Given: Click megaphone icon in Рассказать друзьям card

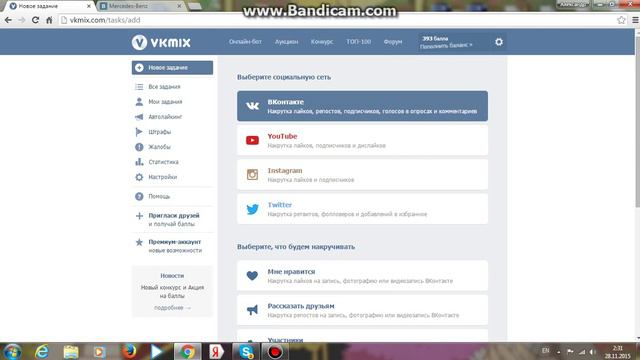Looking at the screenshot, I should click(x=252, y=310).
